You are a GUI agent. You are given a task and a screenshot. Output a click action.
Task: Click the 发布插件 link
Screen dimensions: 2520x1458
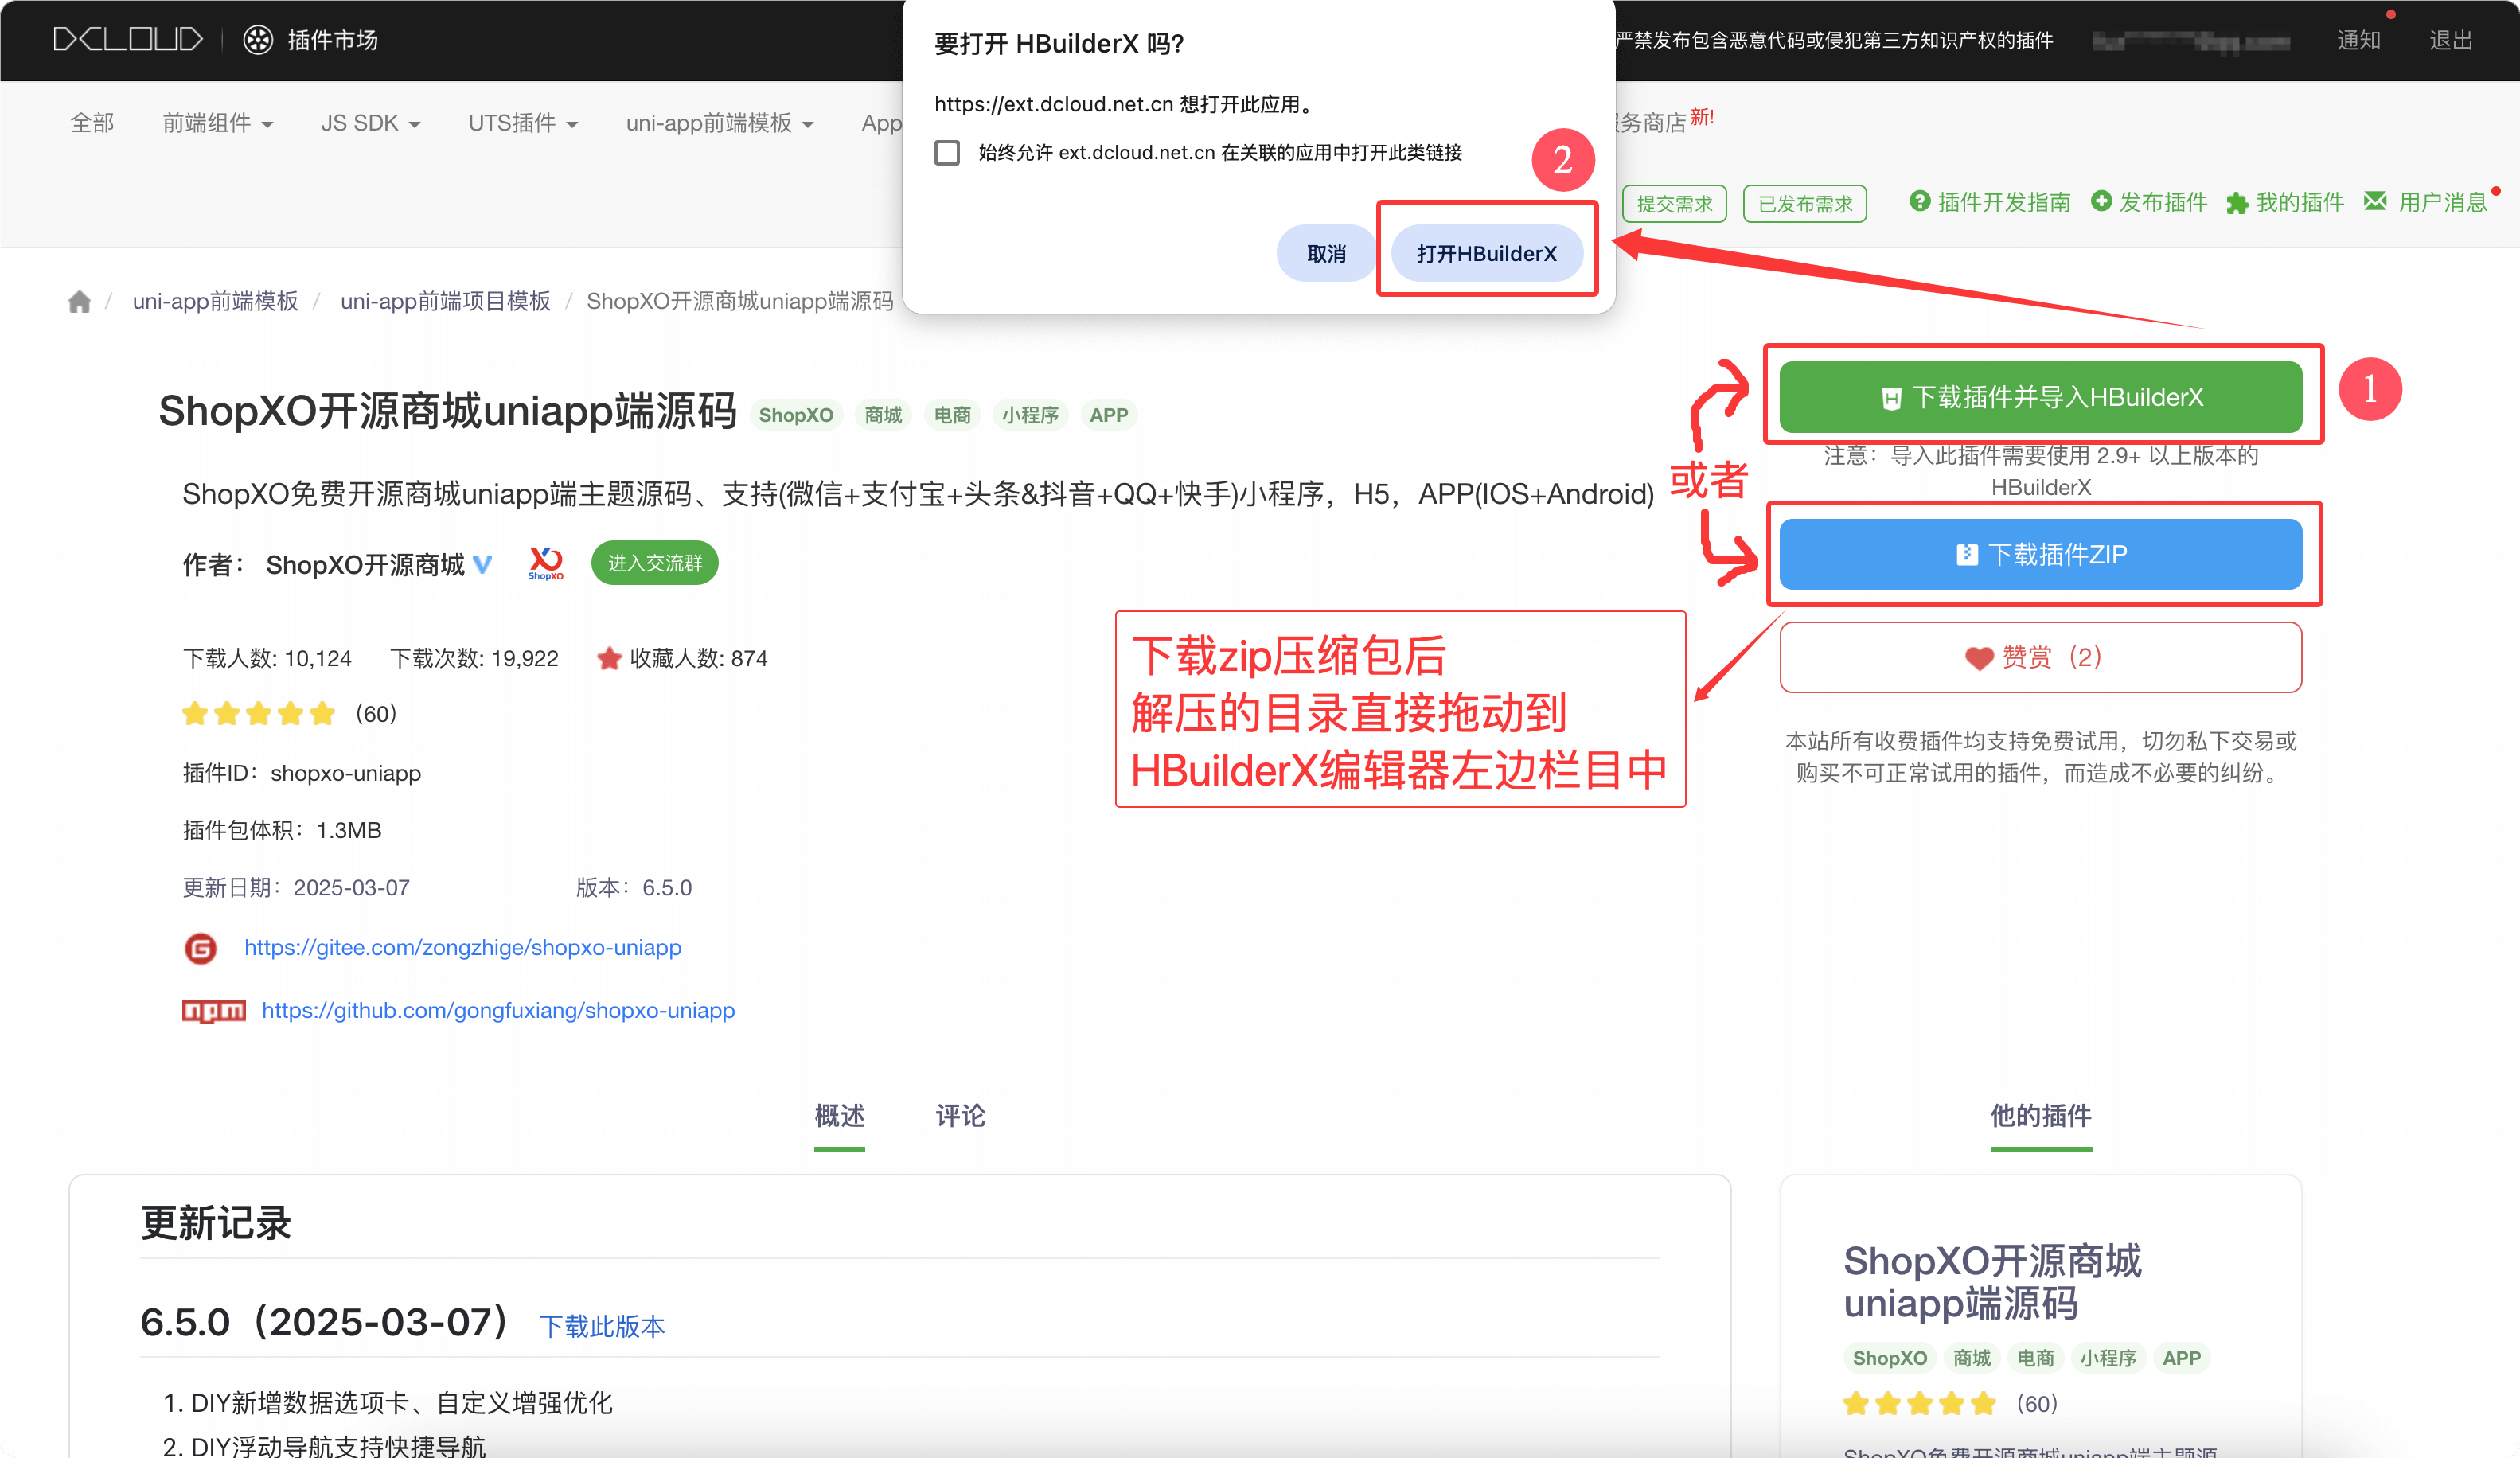tap(2162, 202)
